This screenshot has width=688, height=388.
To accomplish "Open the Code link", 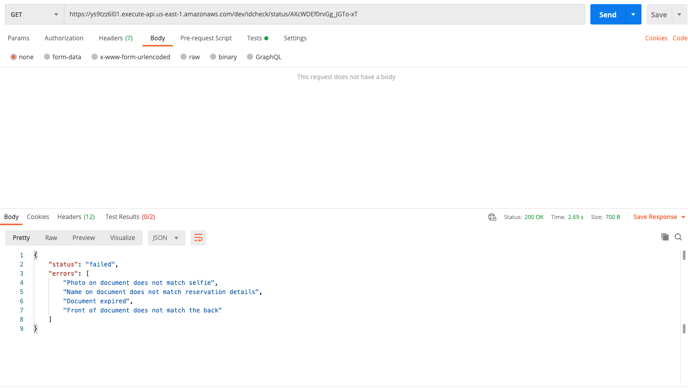I will (680, 38).
